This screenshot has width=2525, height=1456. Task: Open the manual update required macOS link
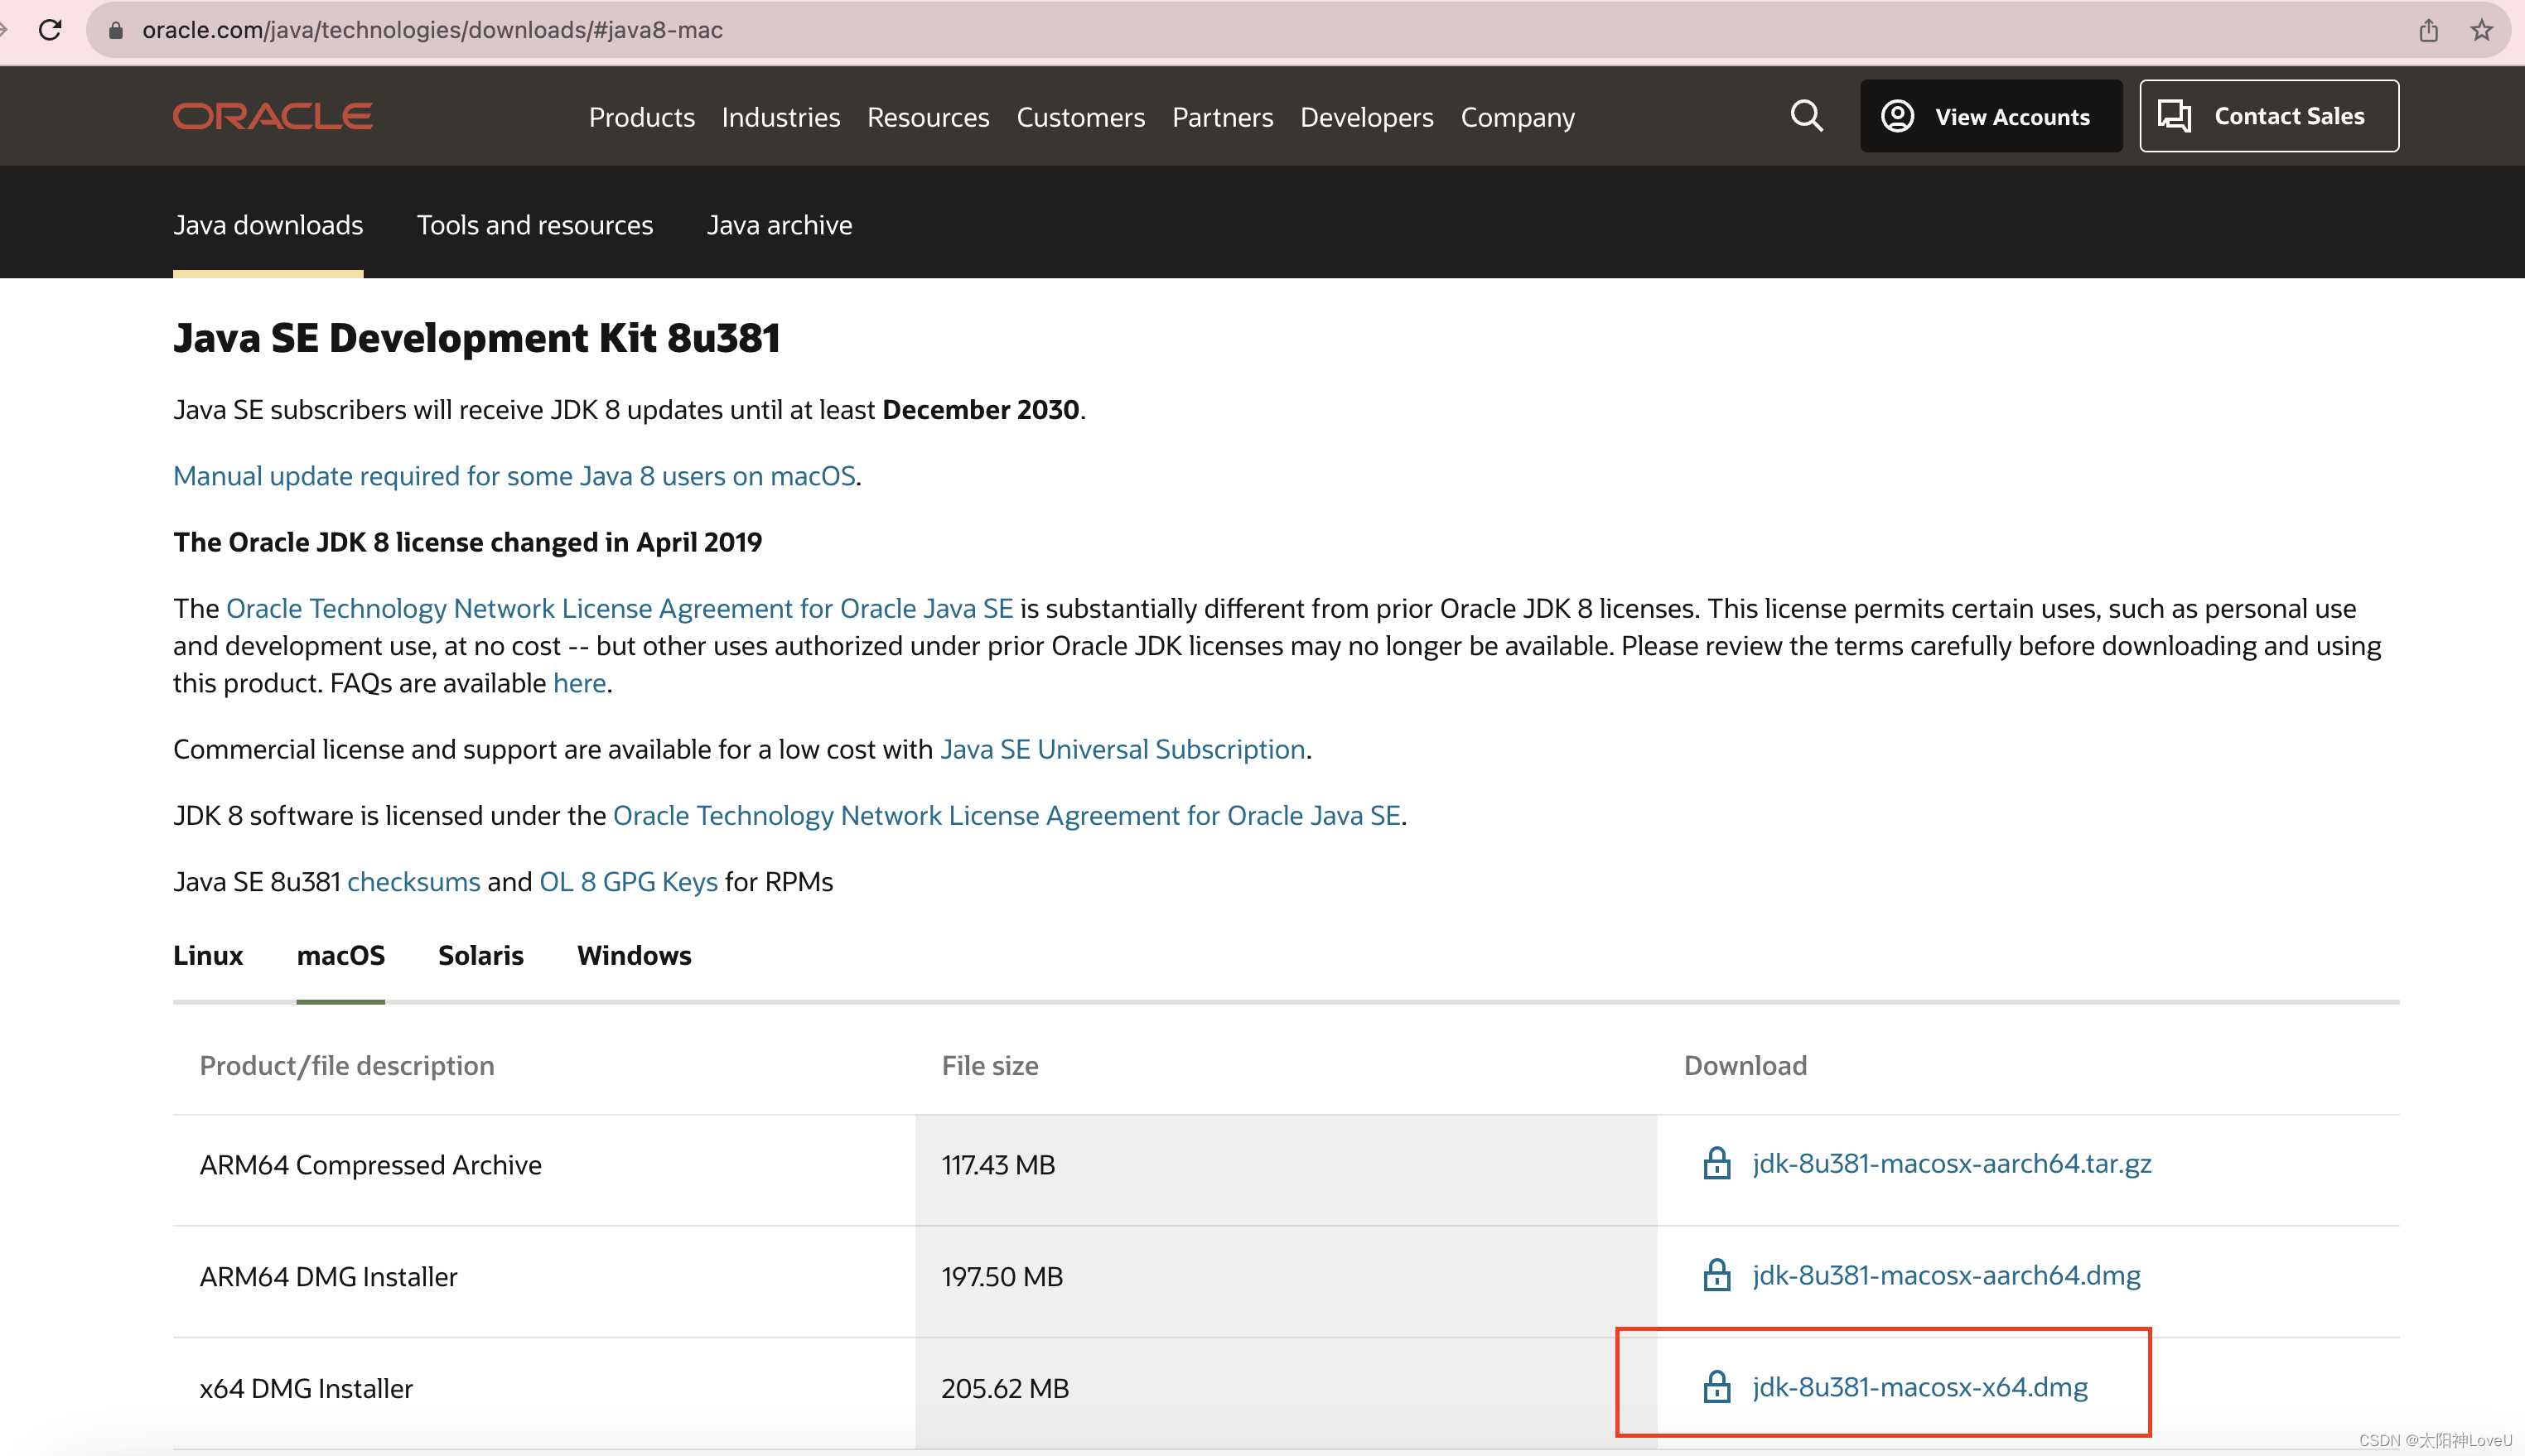(x=514, y=476)
